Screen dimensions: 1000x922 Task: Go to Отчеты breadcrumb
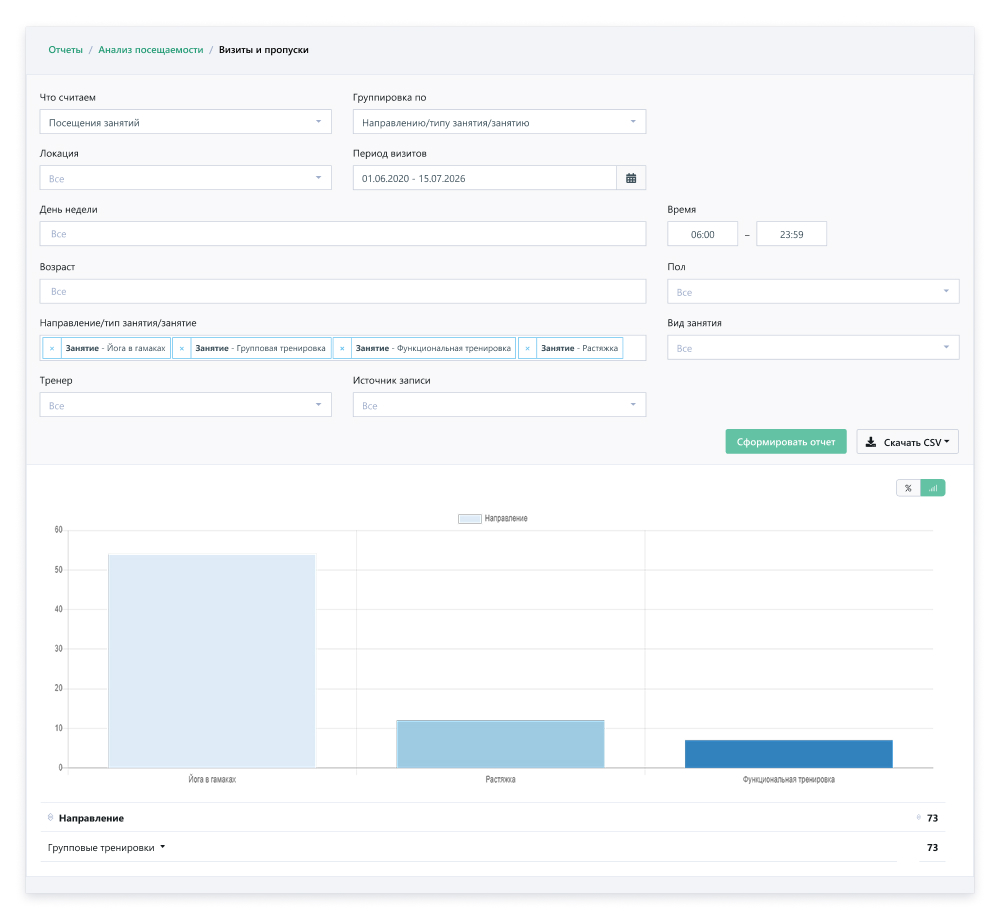(x=66, y=50)
